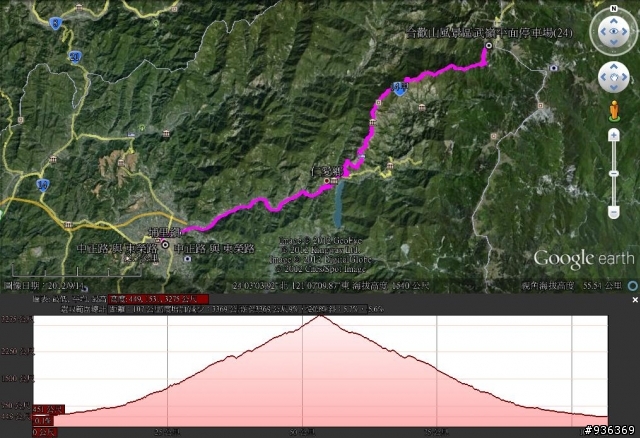Click the highway 8 route shield
The image size is (640, 438).
point(56,24)
